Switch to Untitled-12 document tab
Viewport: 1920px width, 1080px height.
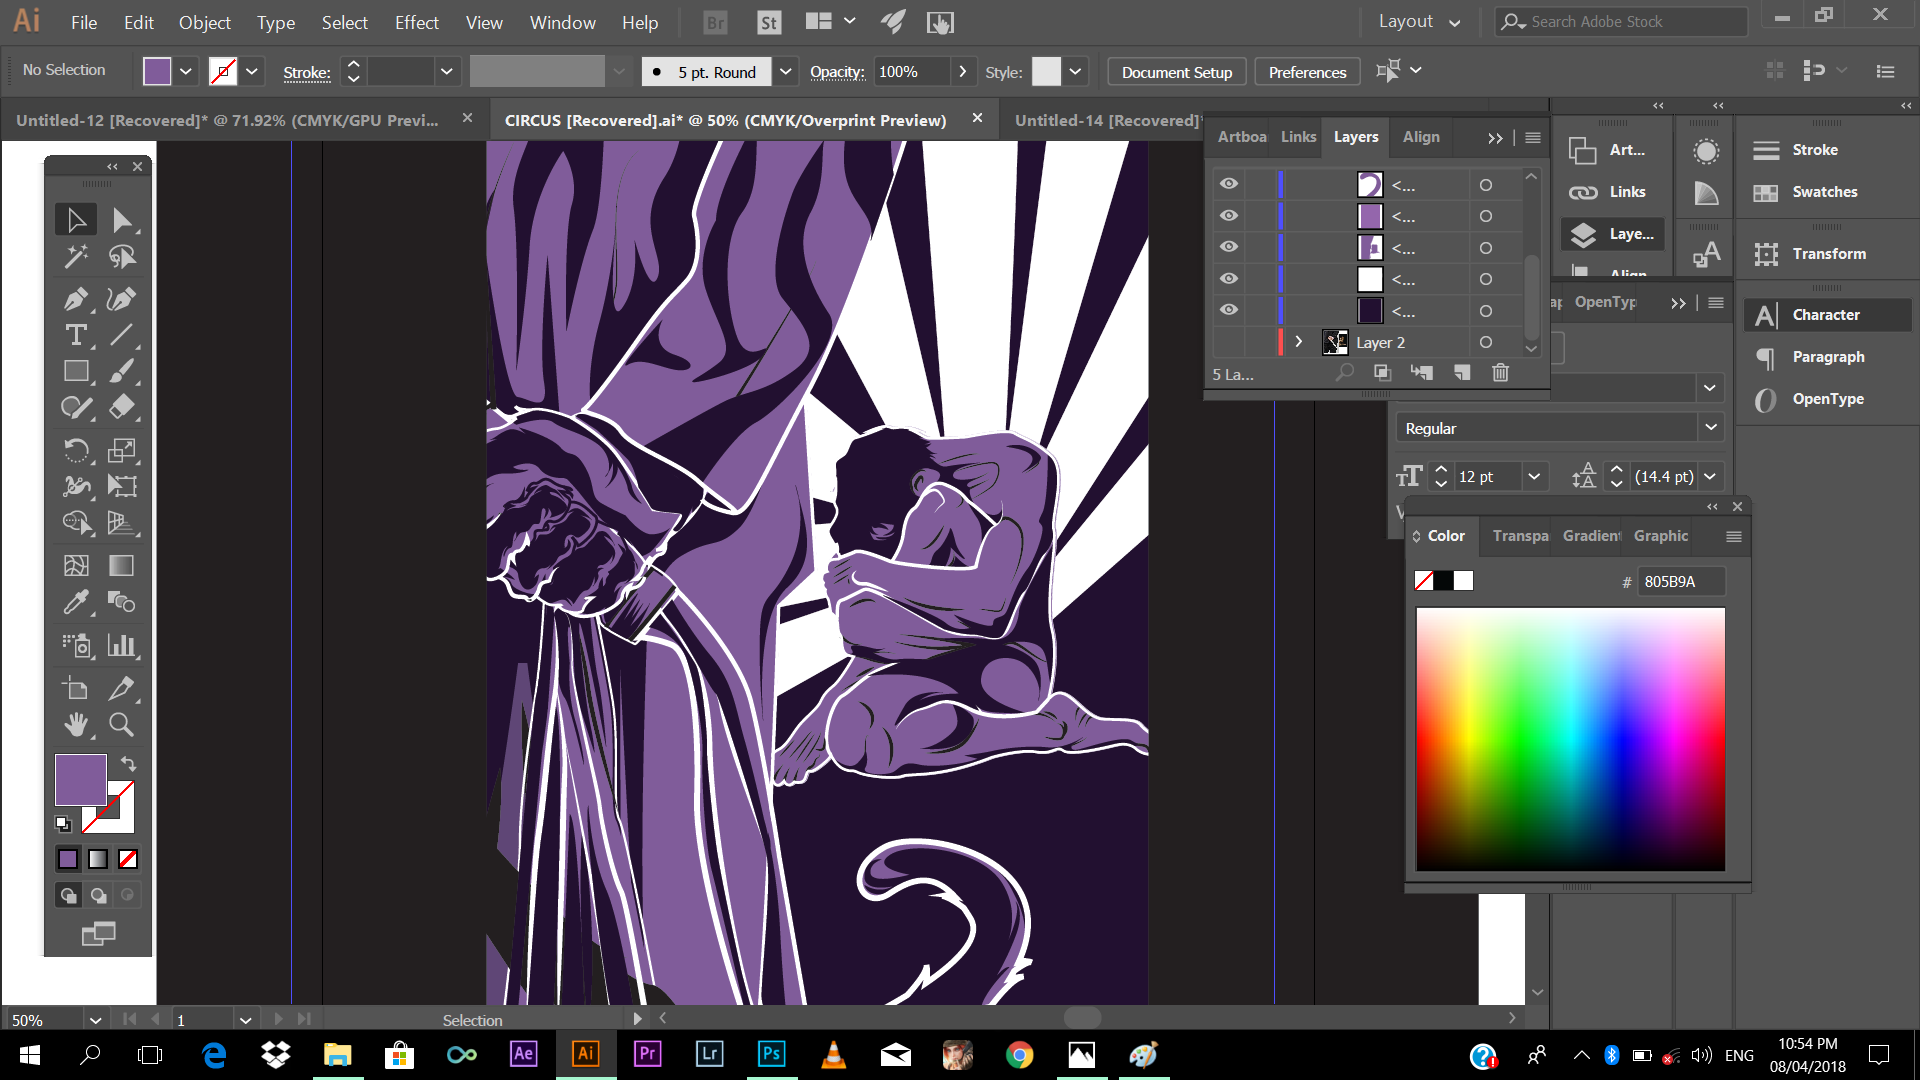click(x=228, y=120)
